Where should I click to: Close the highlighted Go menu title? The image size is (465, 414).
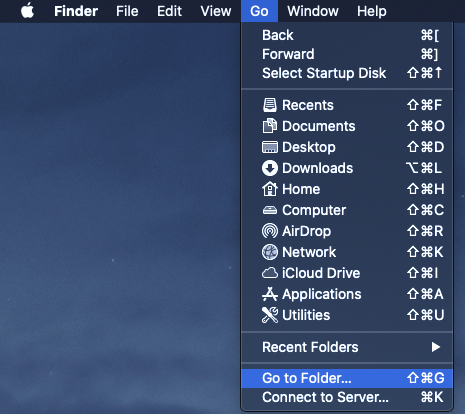[x=259, y=11]
